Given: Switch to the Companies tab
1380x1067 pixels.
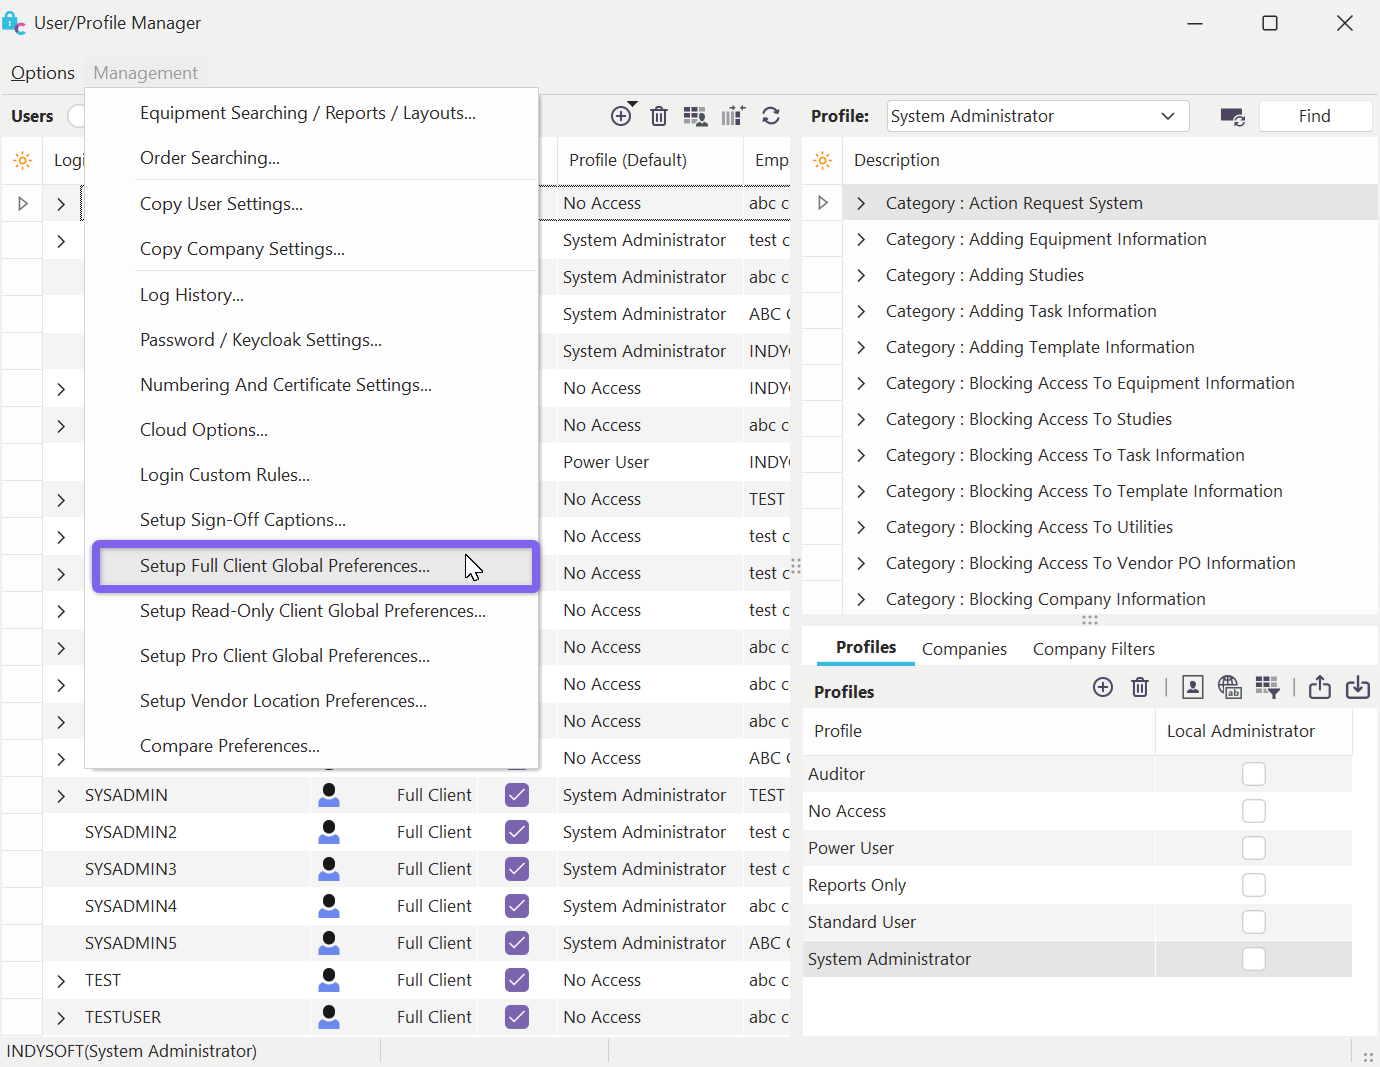Looking at the screenshot, I should click(964, 649).
